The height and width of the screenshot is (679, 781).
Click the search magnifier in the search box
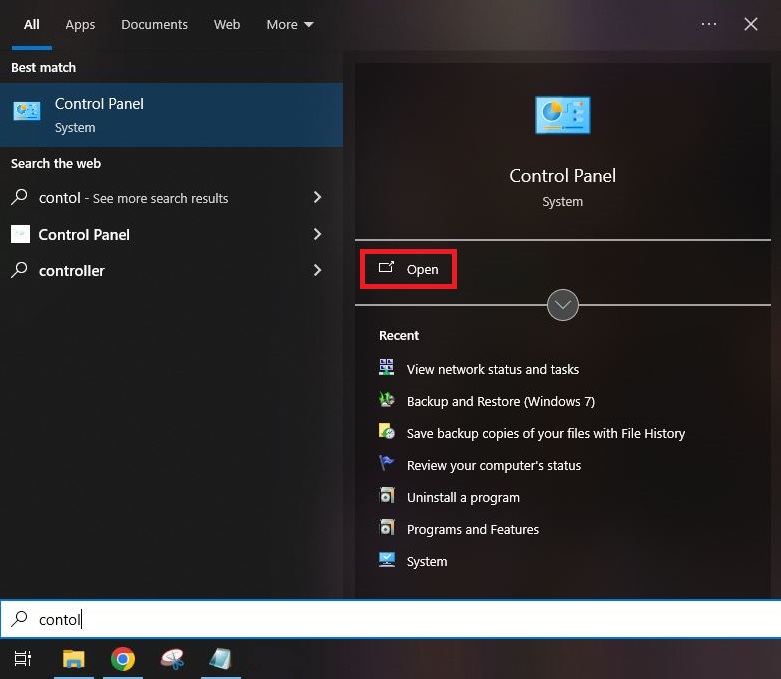point(19,619)
